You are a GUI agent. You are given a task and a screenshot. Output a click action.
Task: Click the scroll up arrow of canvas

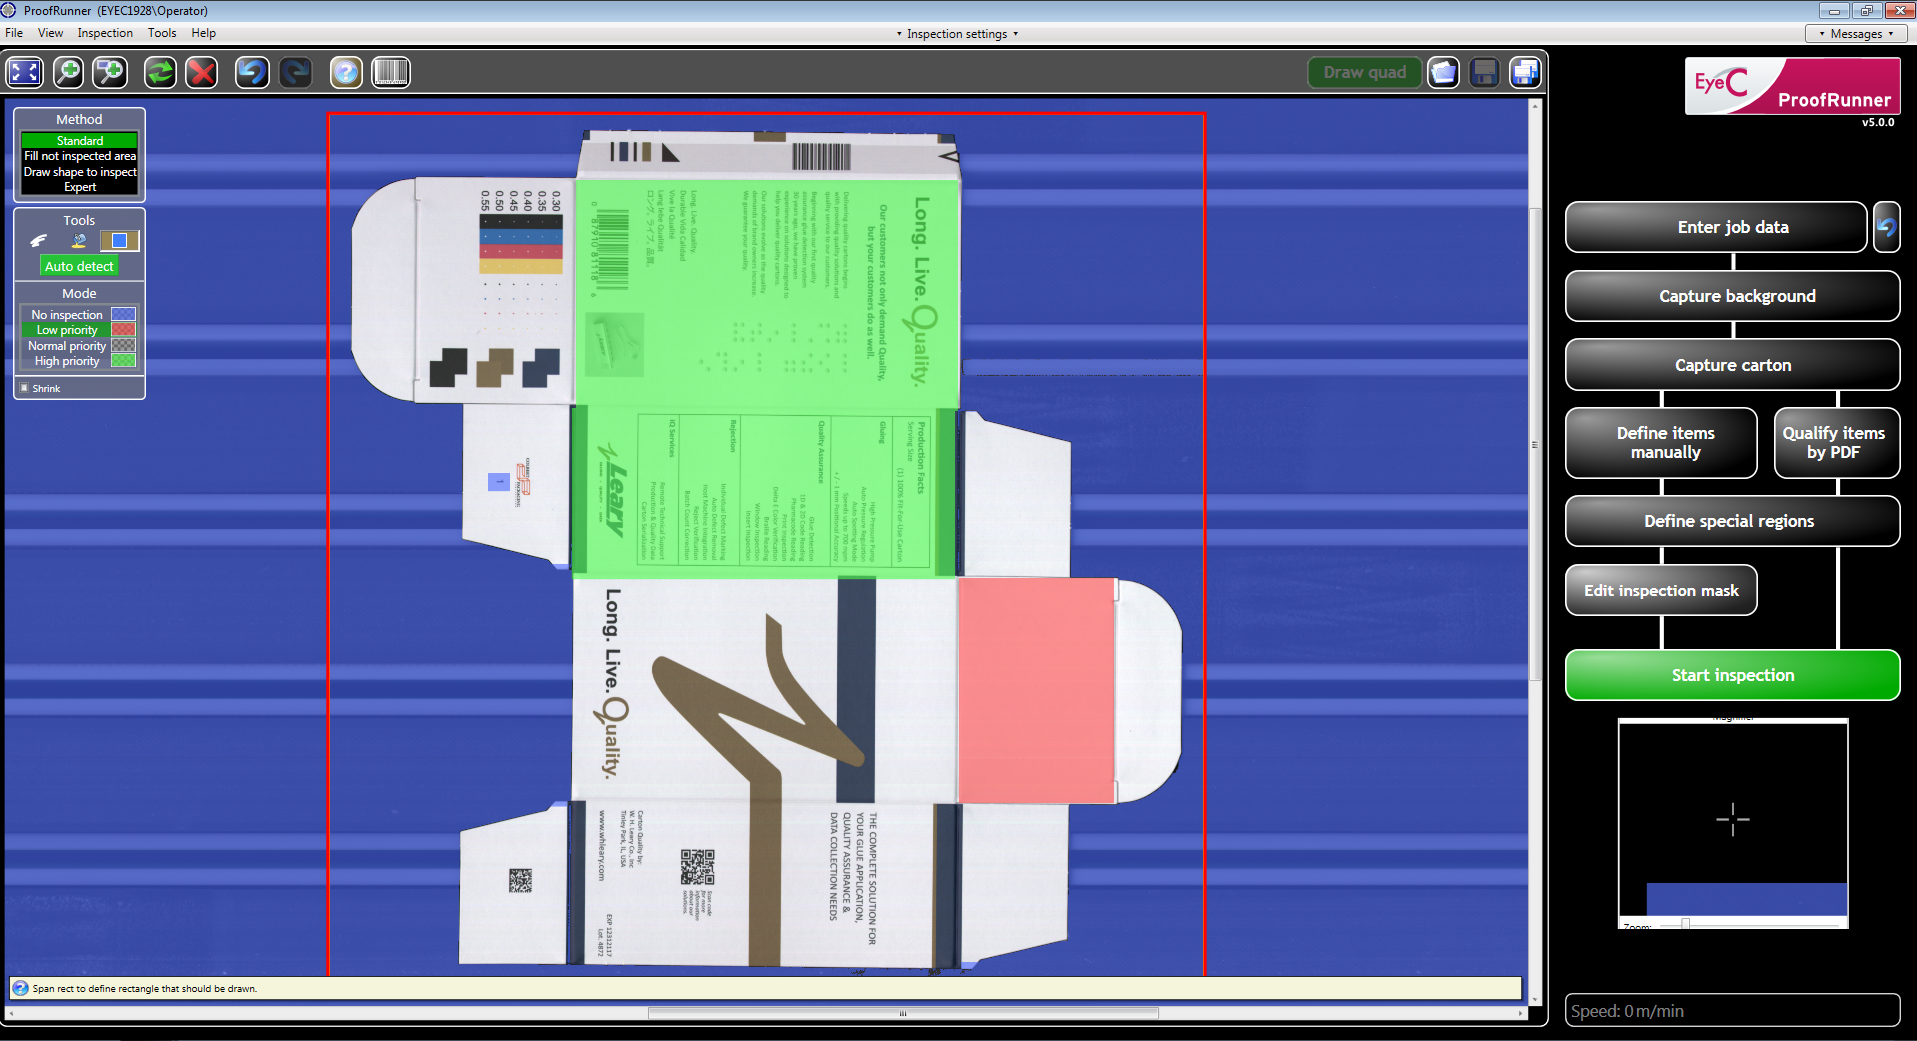pyautogui.click(x=1535, y=106)
